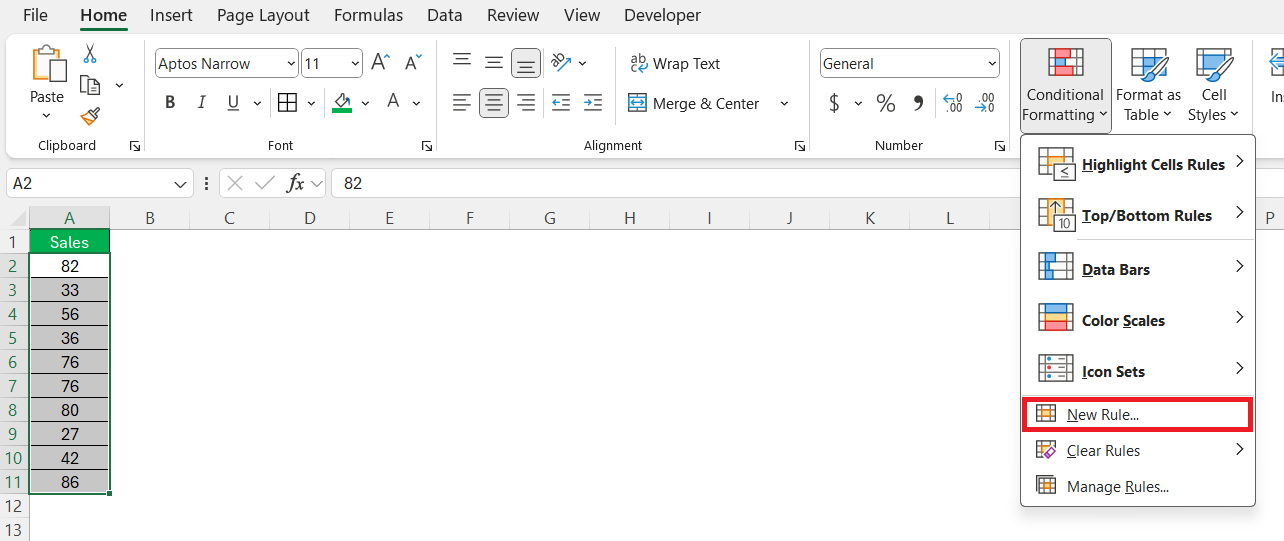Click Wrap Text button

point(675,63)
